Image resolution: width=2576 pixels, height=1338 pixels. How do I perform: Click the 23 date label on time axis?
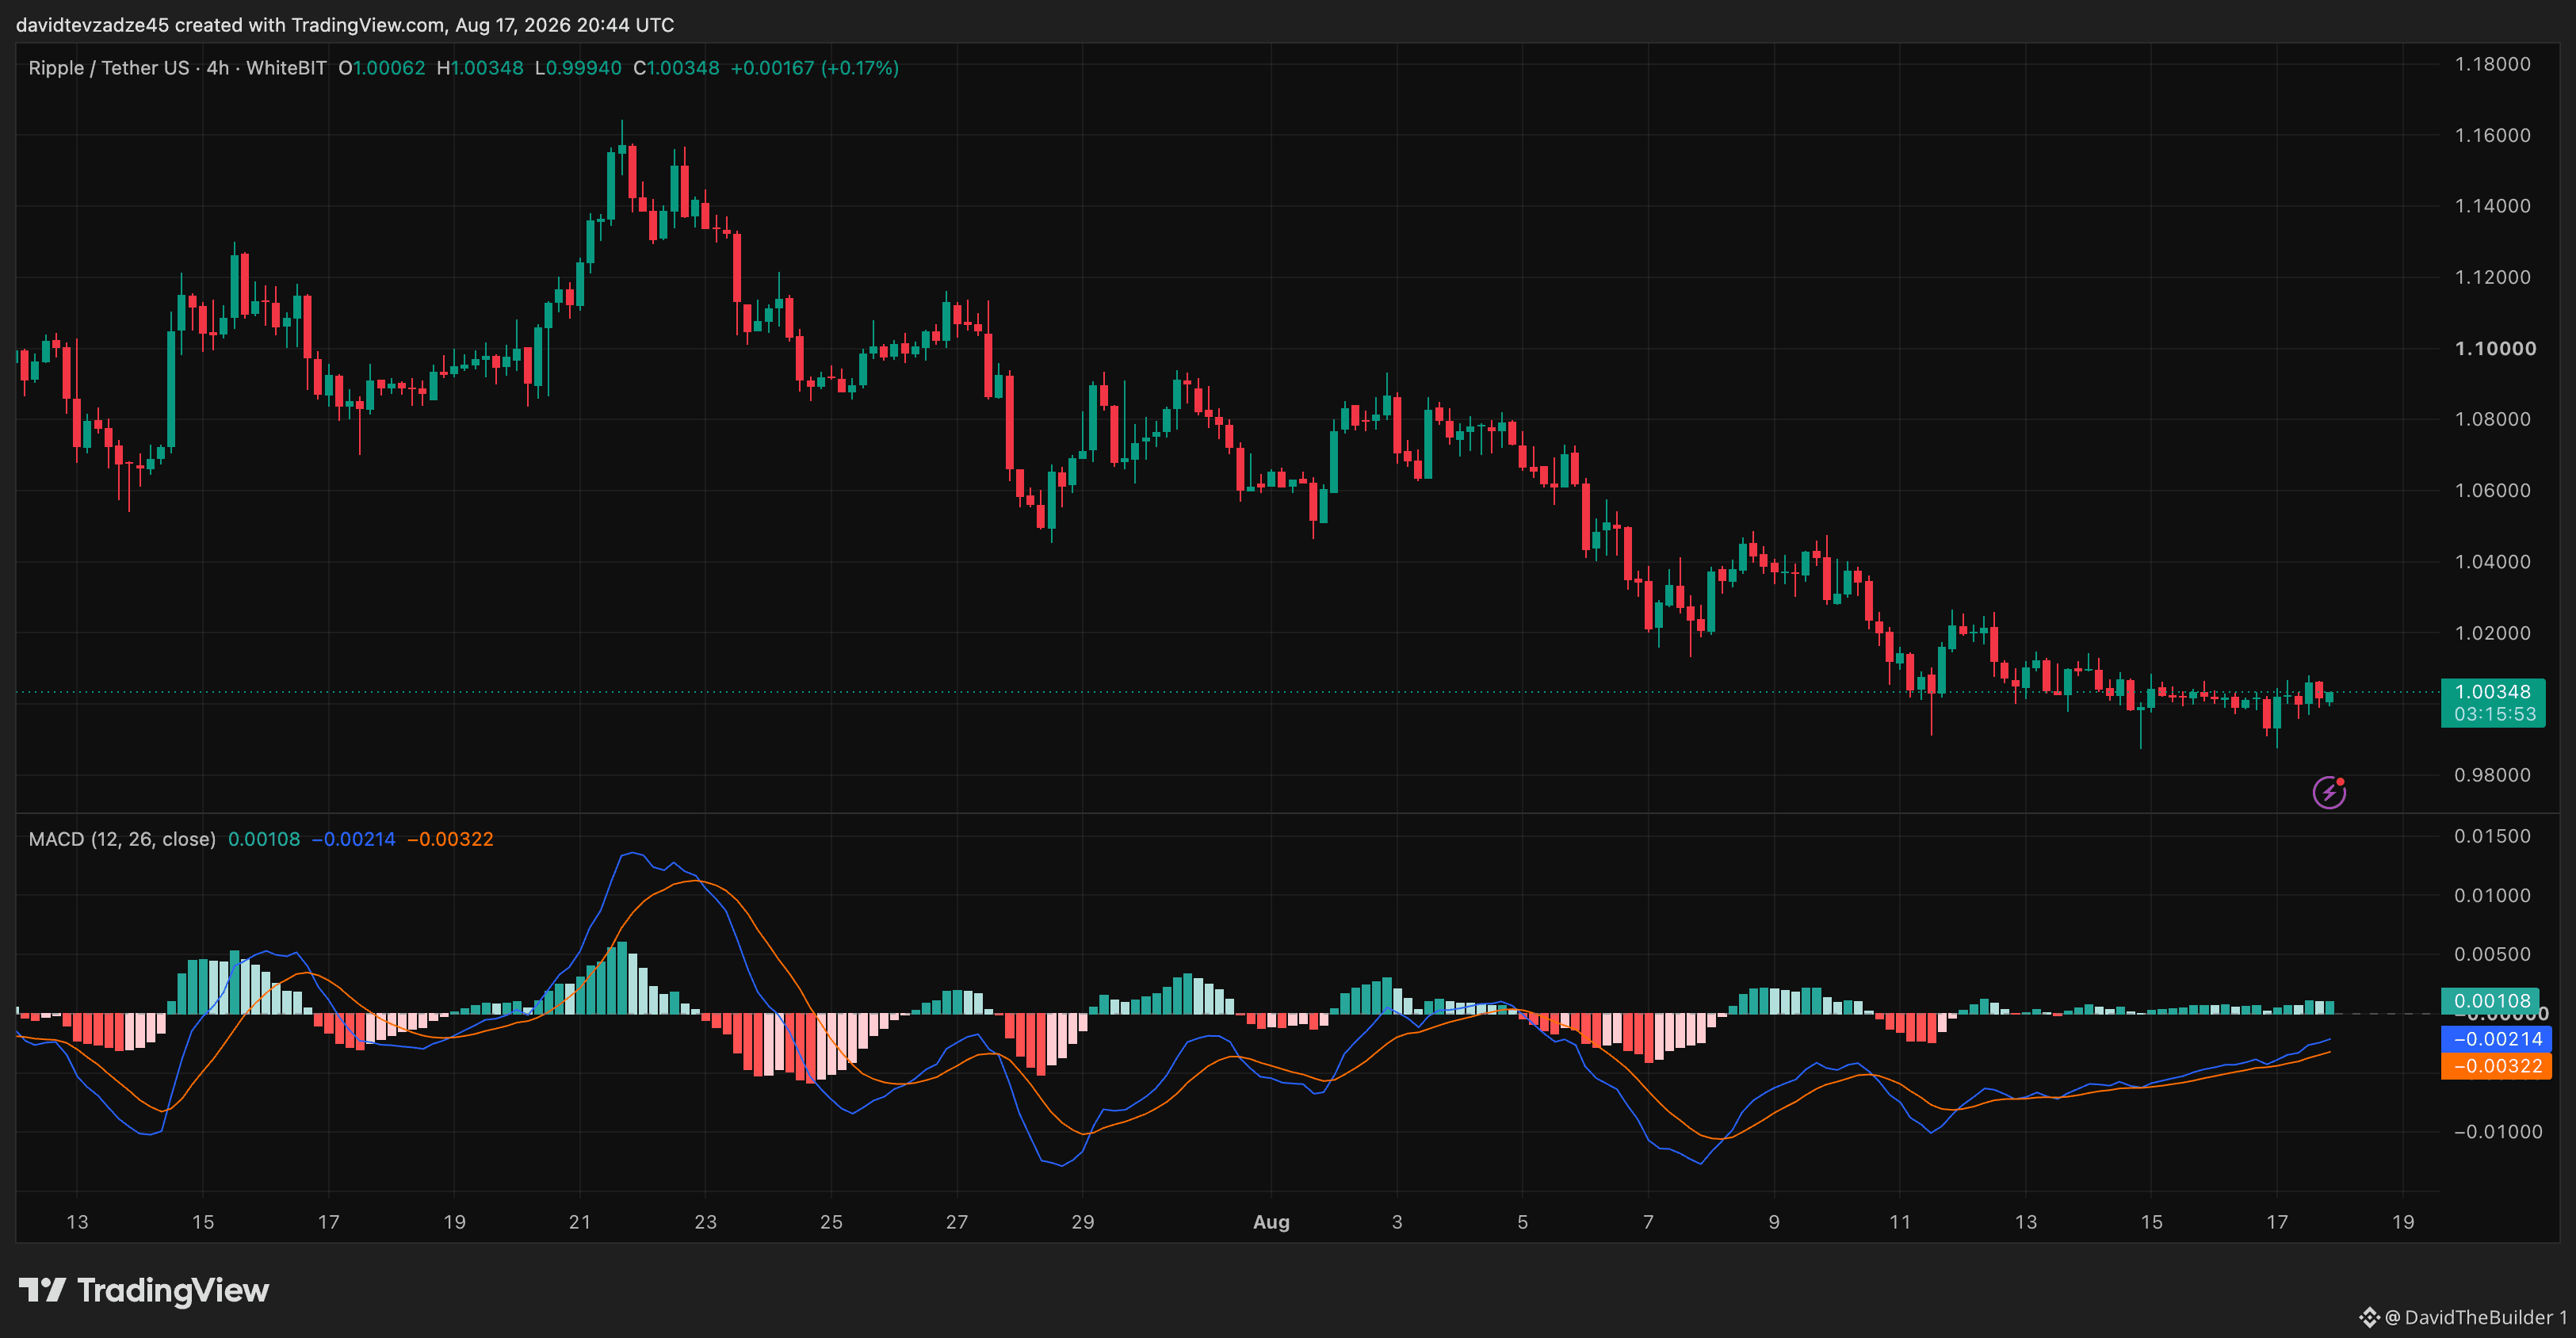click(x=706, y=1222)
